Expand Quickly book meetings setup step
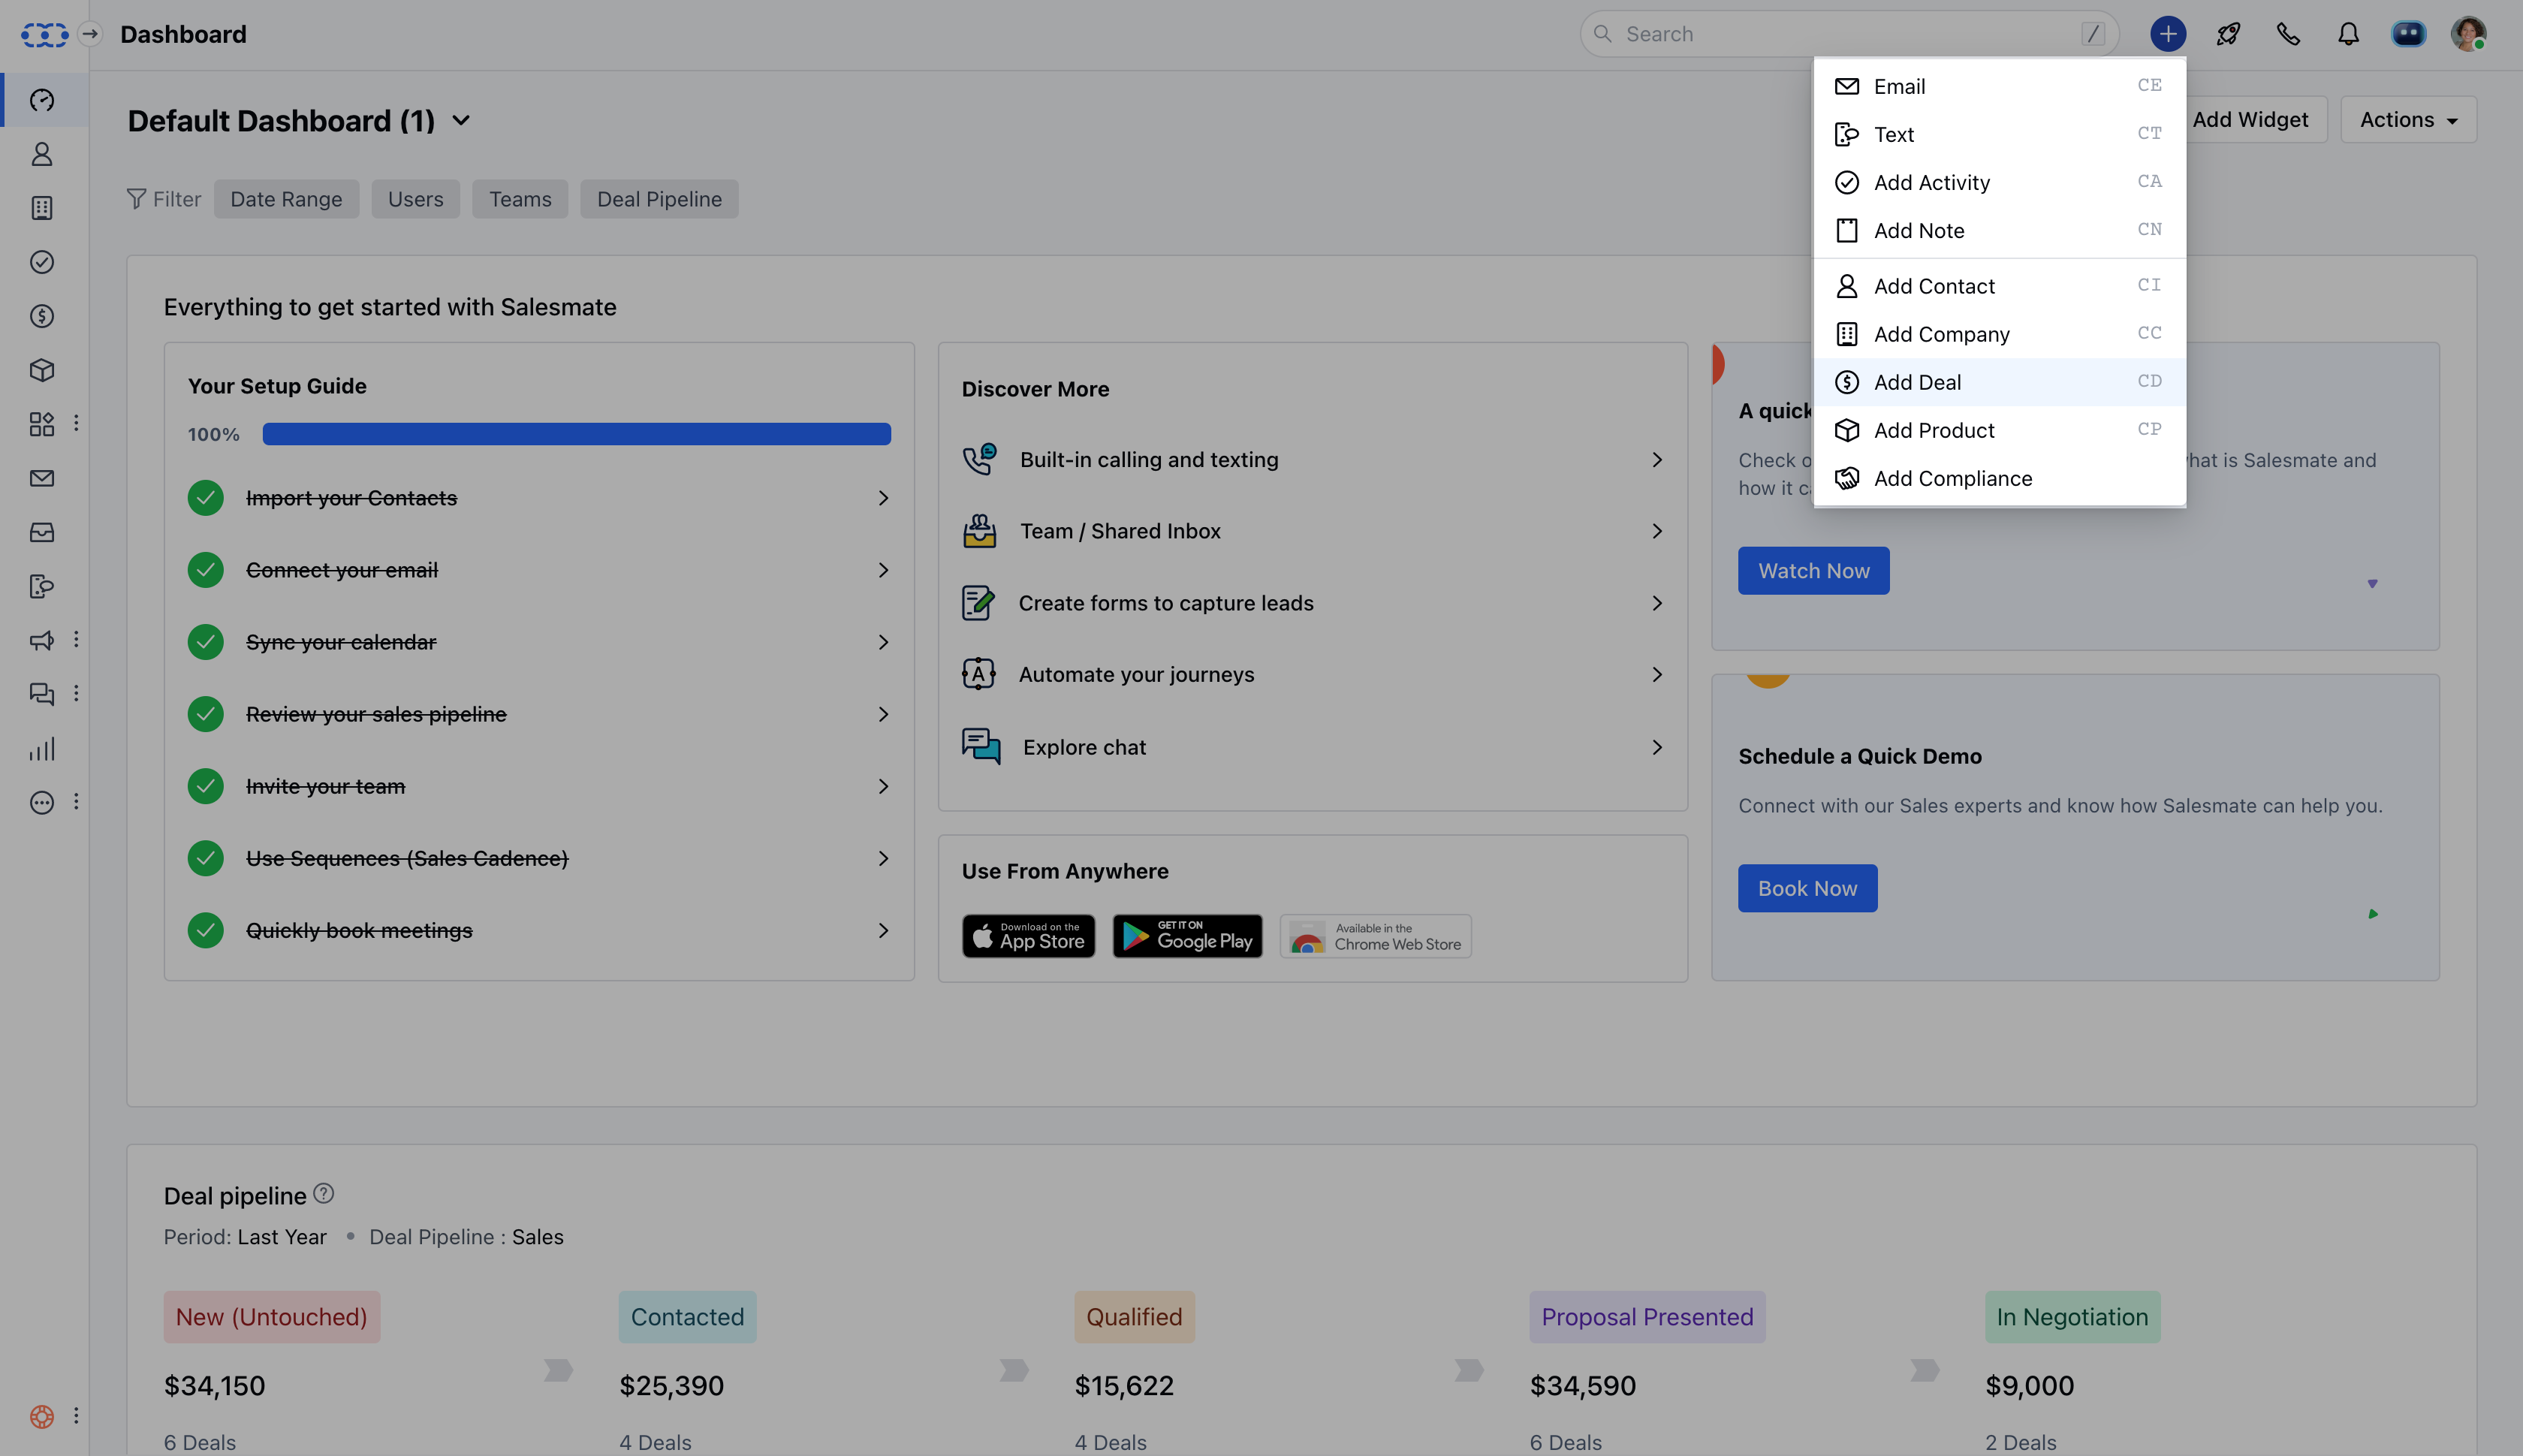Image resolution: width=2523 pixels, height=1456 pixels. [539, 930]
